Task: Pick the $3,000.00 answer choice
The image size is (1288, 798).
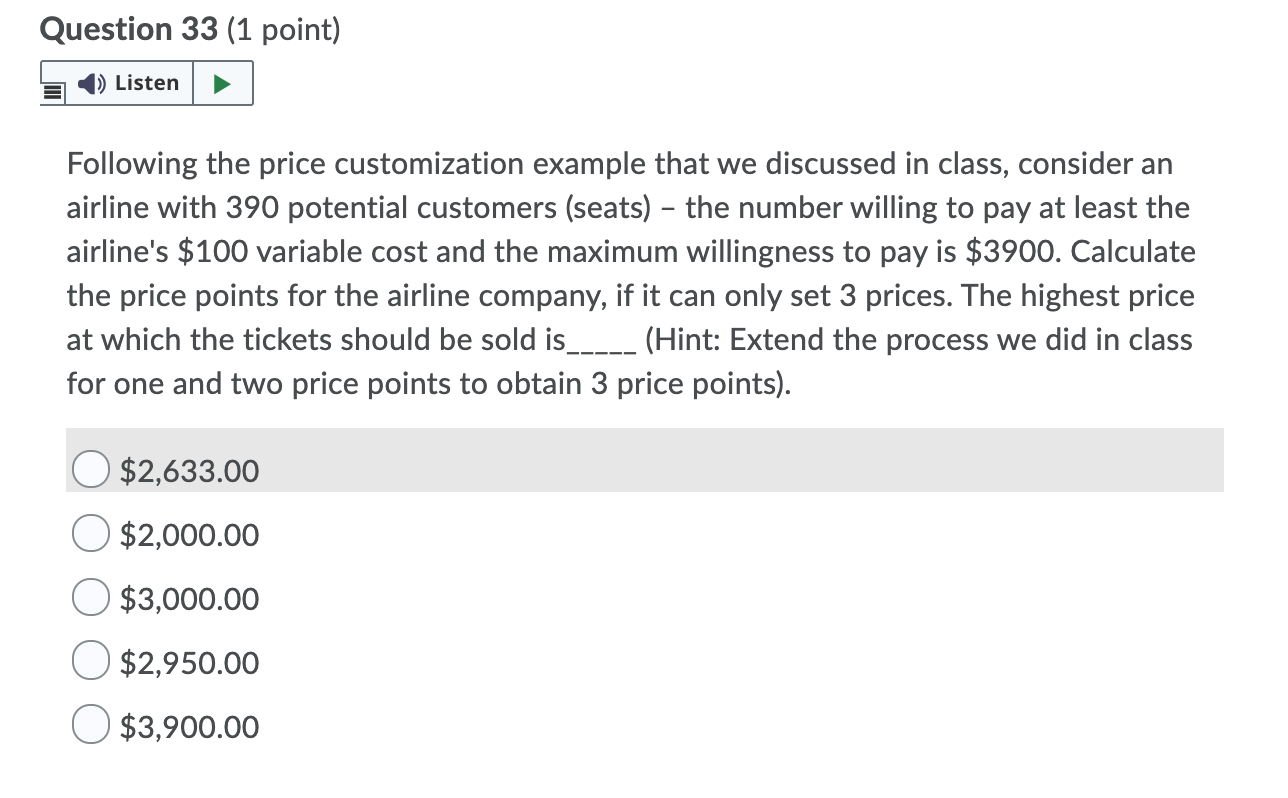Action: tap(90, 597)
